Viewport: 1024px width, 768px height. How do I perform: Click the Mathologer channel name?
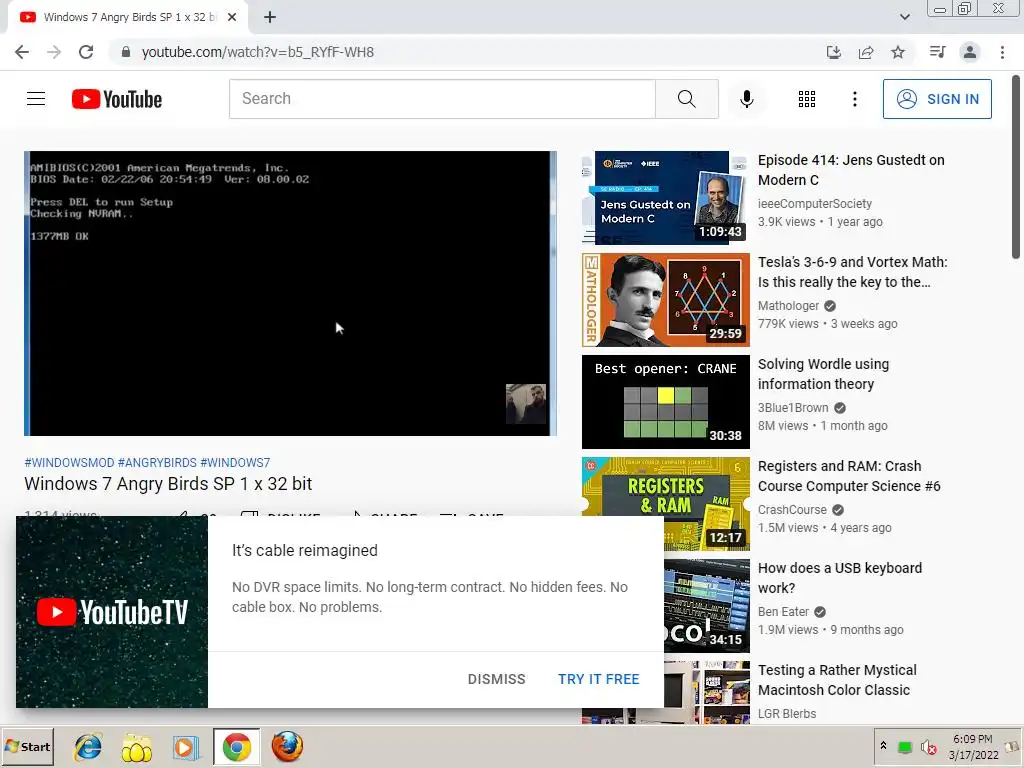(788, 306)
